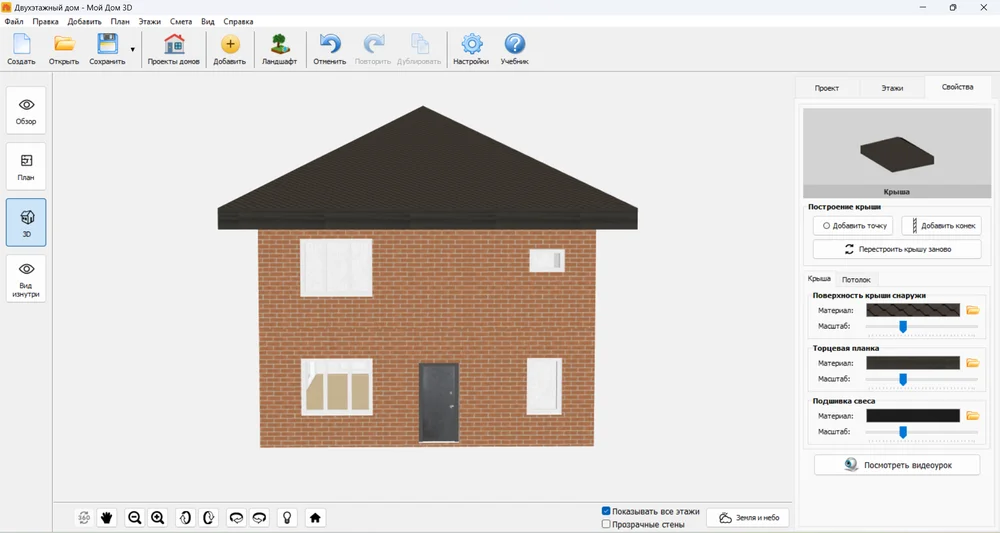Adjust roof surface Масштаб slider

pos(903,326)
